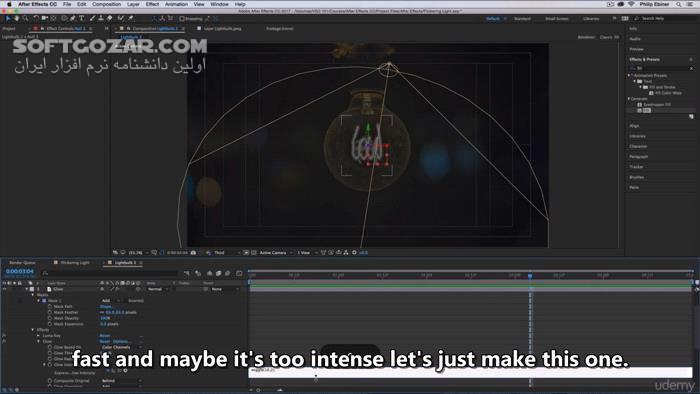The image size is (700, 394).
Task: Open the Composite Original Behind dropdown
Action: click(121, 381)
